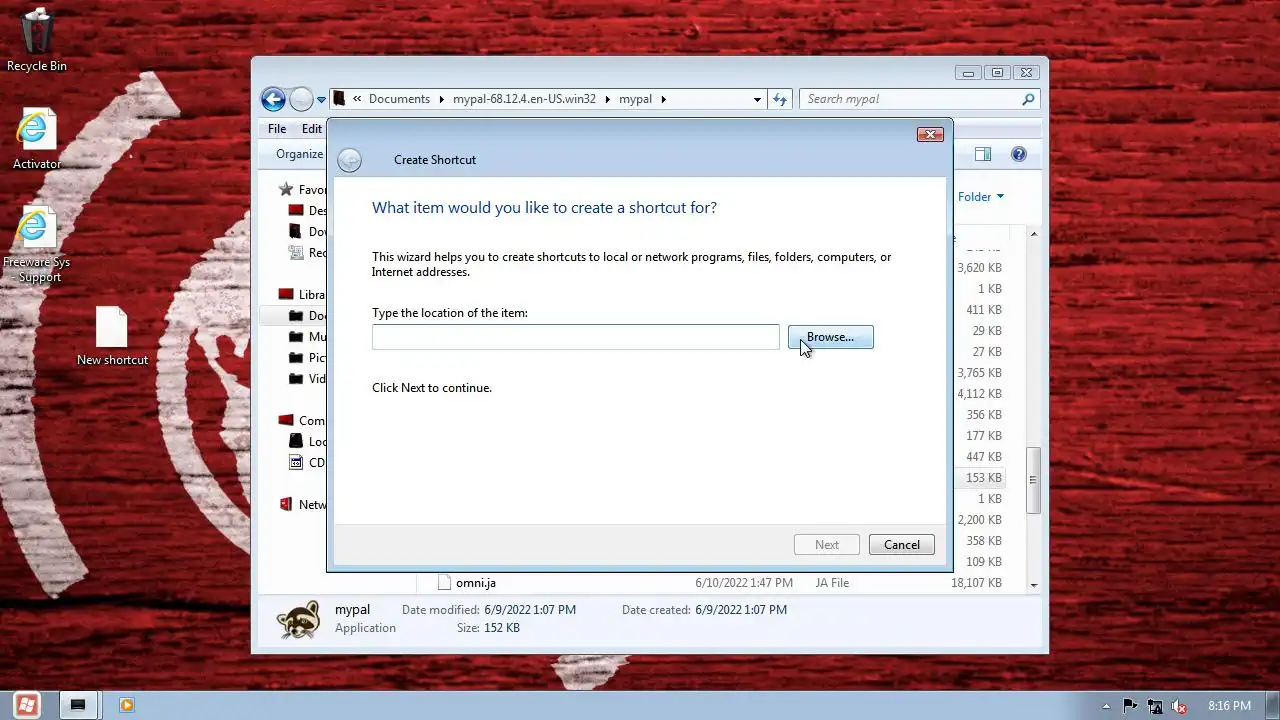Image resolution: width=1280 pixels, height=720 pixels.
Task: Open network tray icon
Action: click(1155, 705)
